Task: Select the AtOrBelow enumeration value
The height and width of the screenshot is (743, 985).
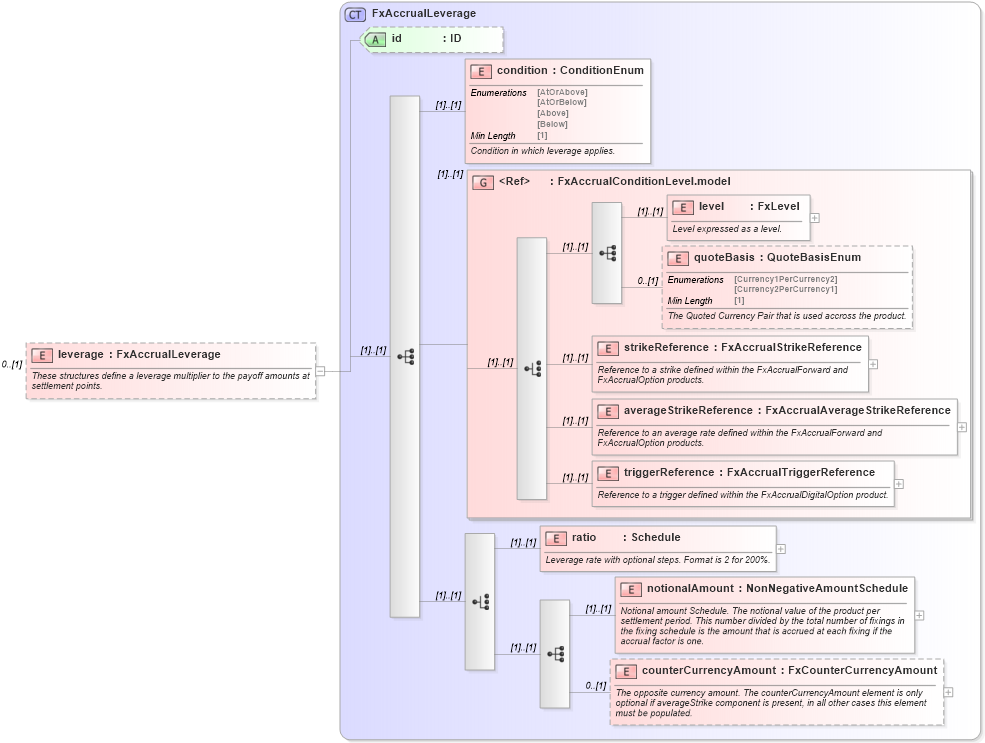Action: coord(562,102)
